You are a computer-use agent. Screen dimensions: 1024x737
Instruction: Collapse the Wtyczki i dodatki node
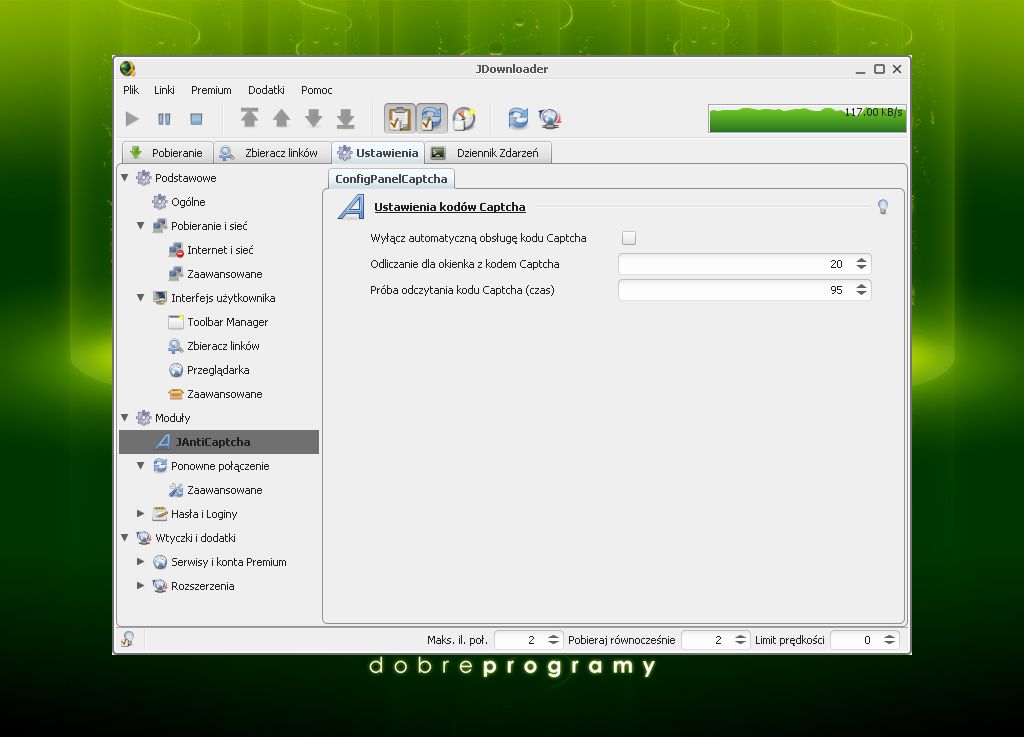tap(125, 538)
